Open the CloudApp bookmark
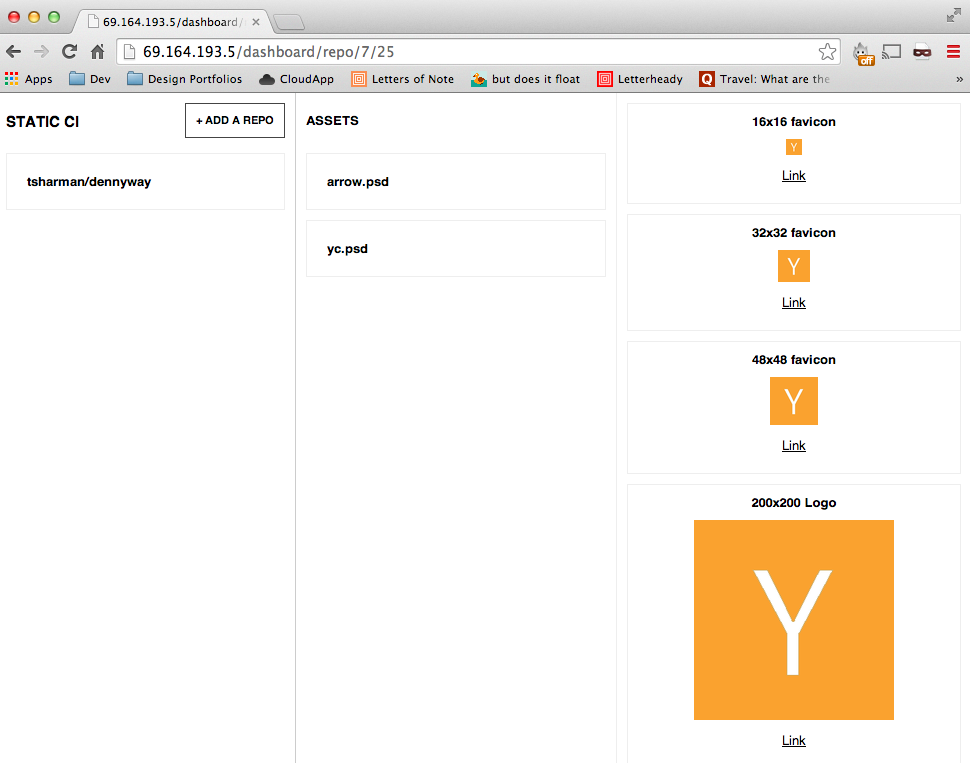 pyautogui.click(x=296, y=79)
